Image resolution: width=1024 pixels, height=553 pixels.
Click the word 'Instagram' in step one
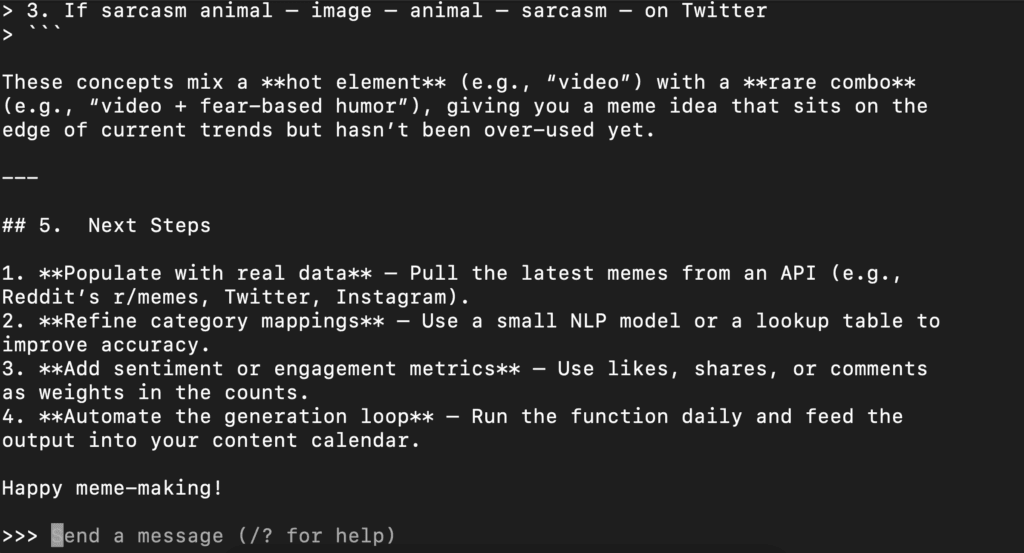tap(391, 297)
